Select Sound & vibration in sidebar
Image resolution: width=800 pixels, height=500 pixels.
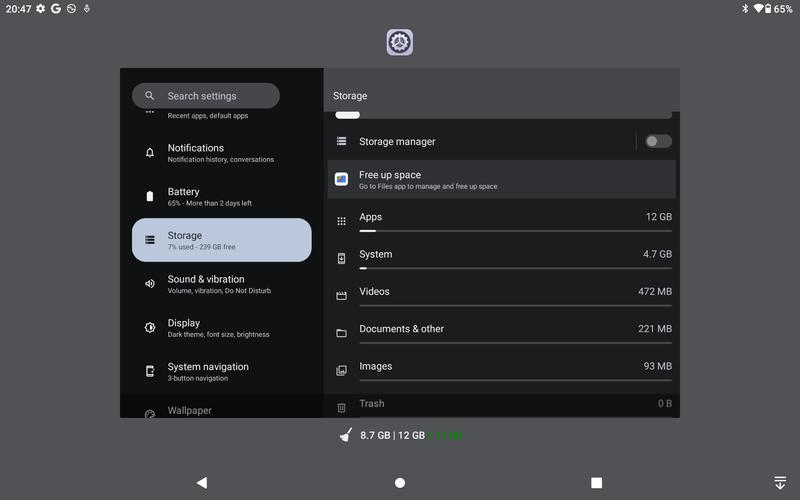(x=221, y=284)
